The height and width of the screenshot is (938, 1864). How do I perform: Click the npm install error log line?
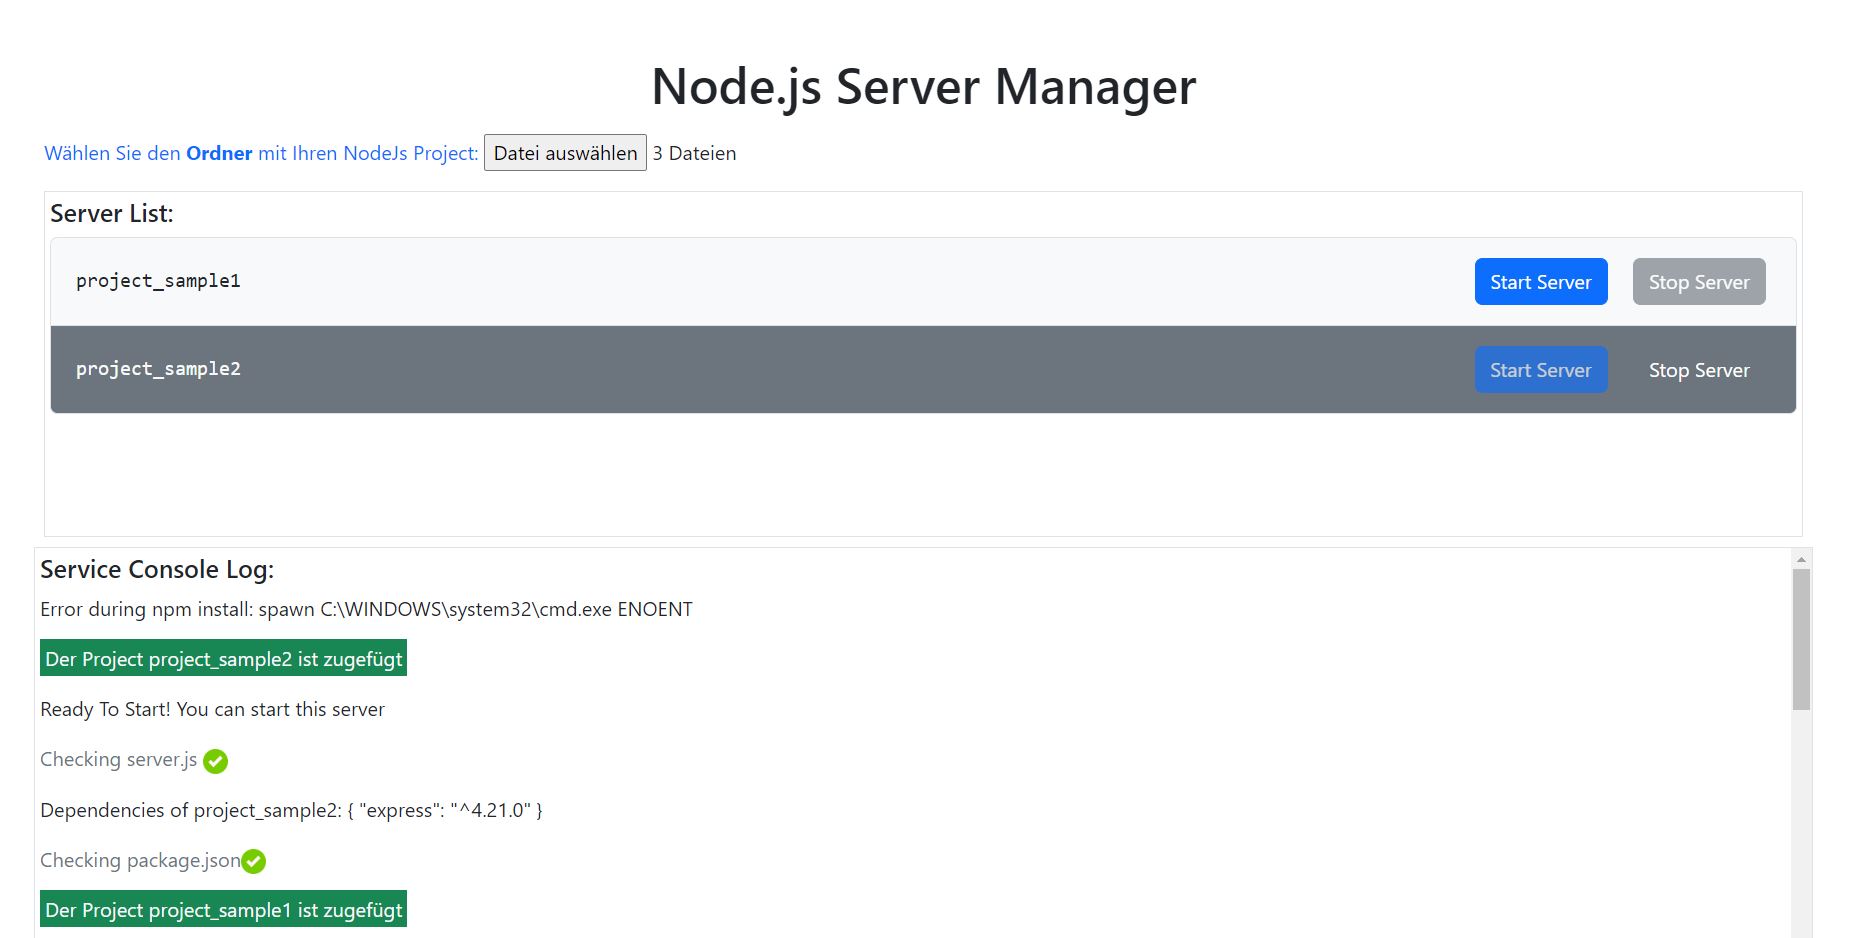point(366,610)
